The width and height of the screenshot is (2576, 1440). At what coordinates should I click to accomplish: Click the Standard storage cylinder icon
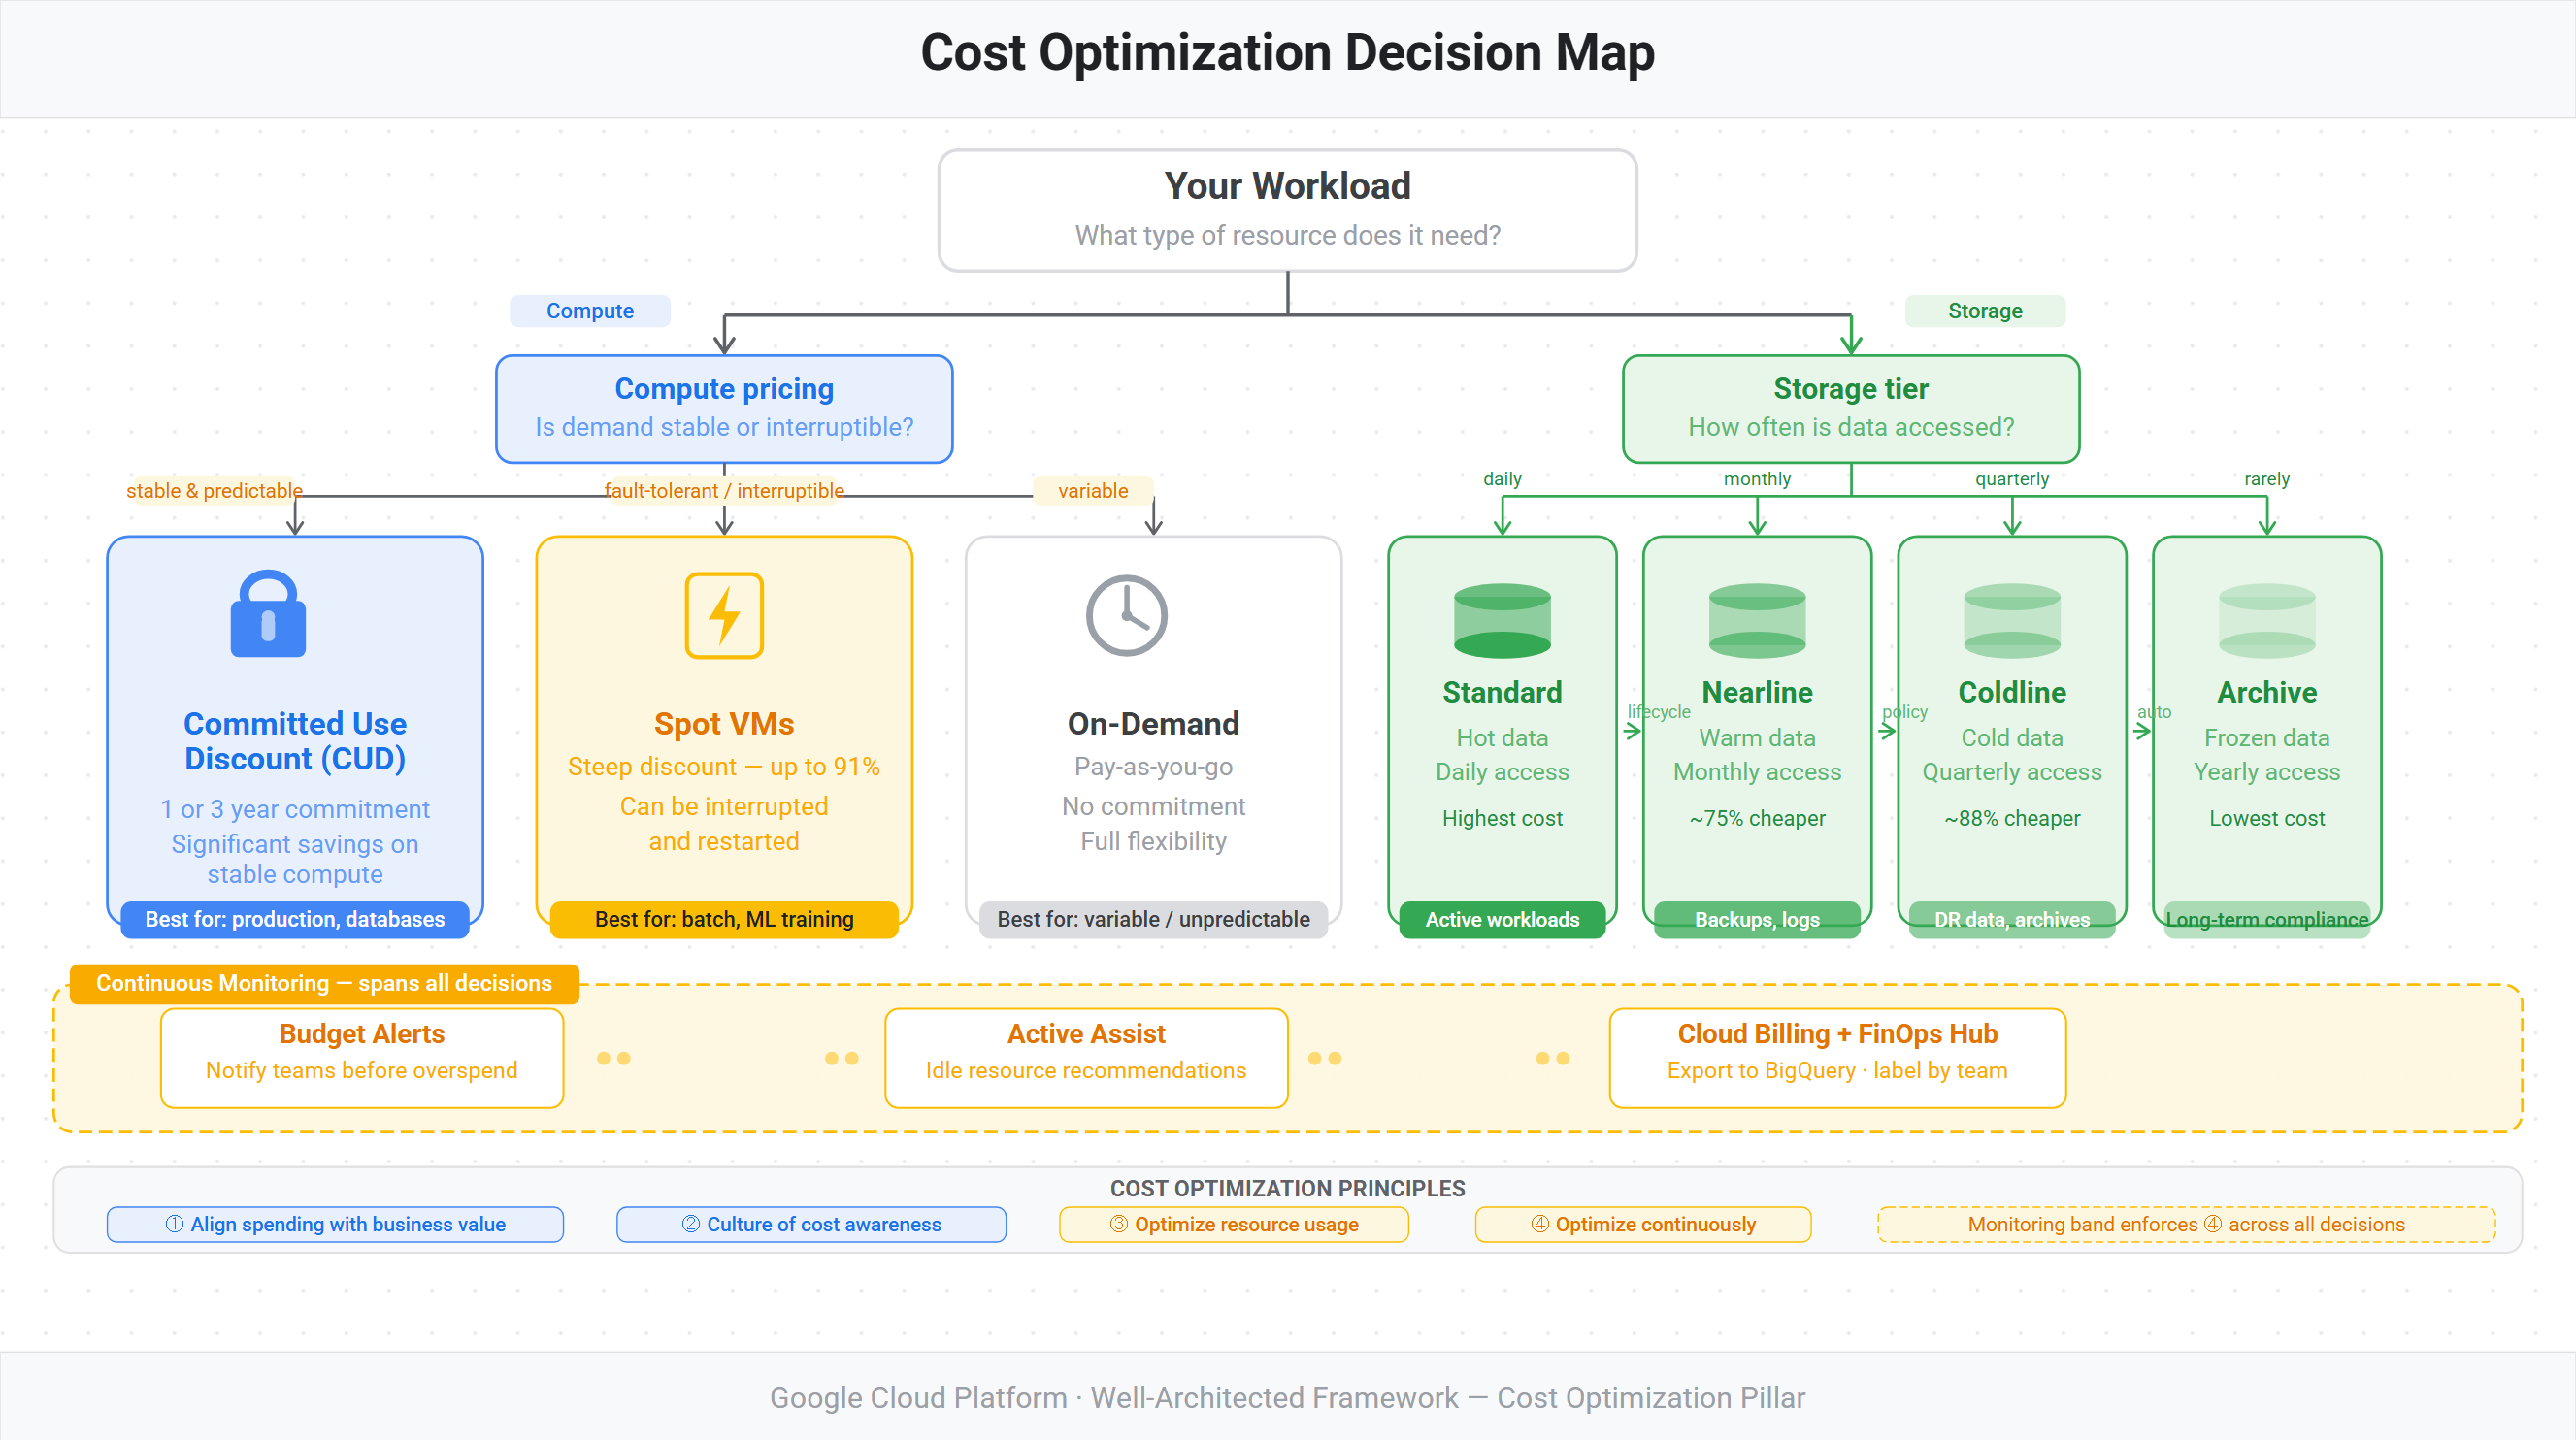[x=1502, y=620]
